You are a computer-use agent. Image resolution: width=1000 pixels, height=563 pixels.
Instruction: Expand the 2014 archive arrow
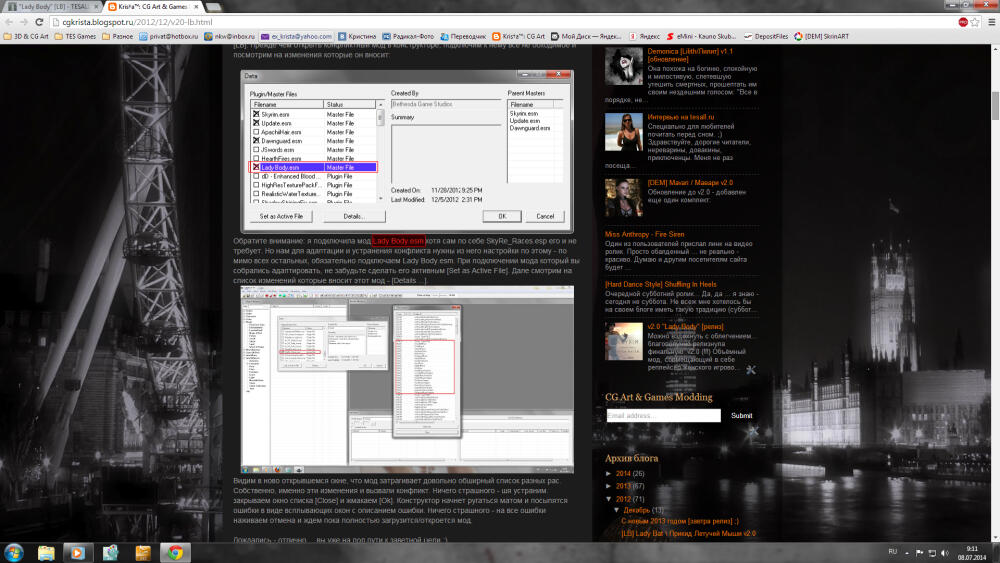(609, 474)
